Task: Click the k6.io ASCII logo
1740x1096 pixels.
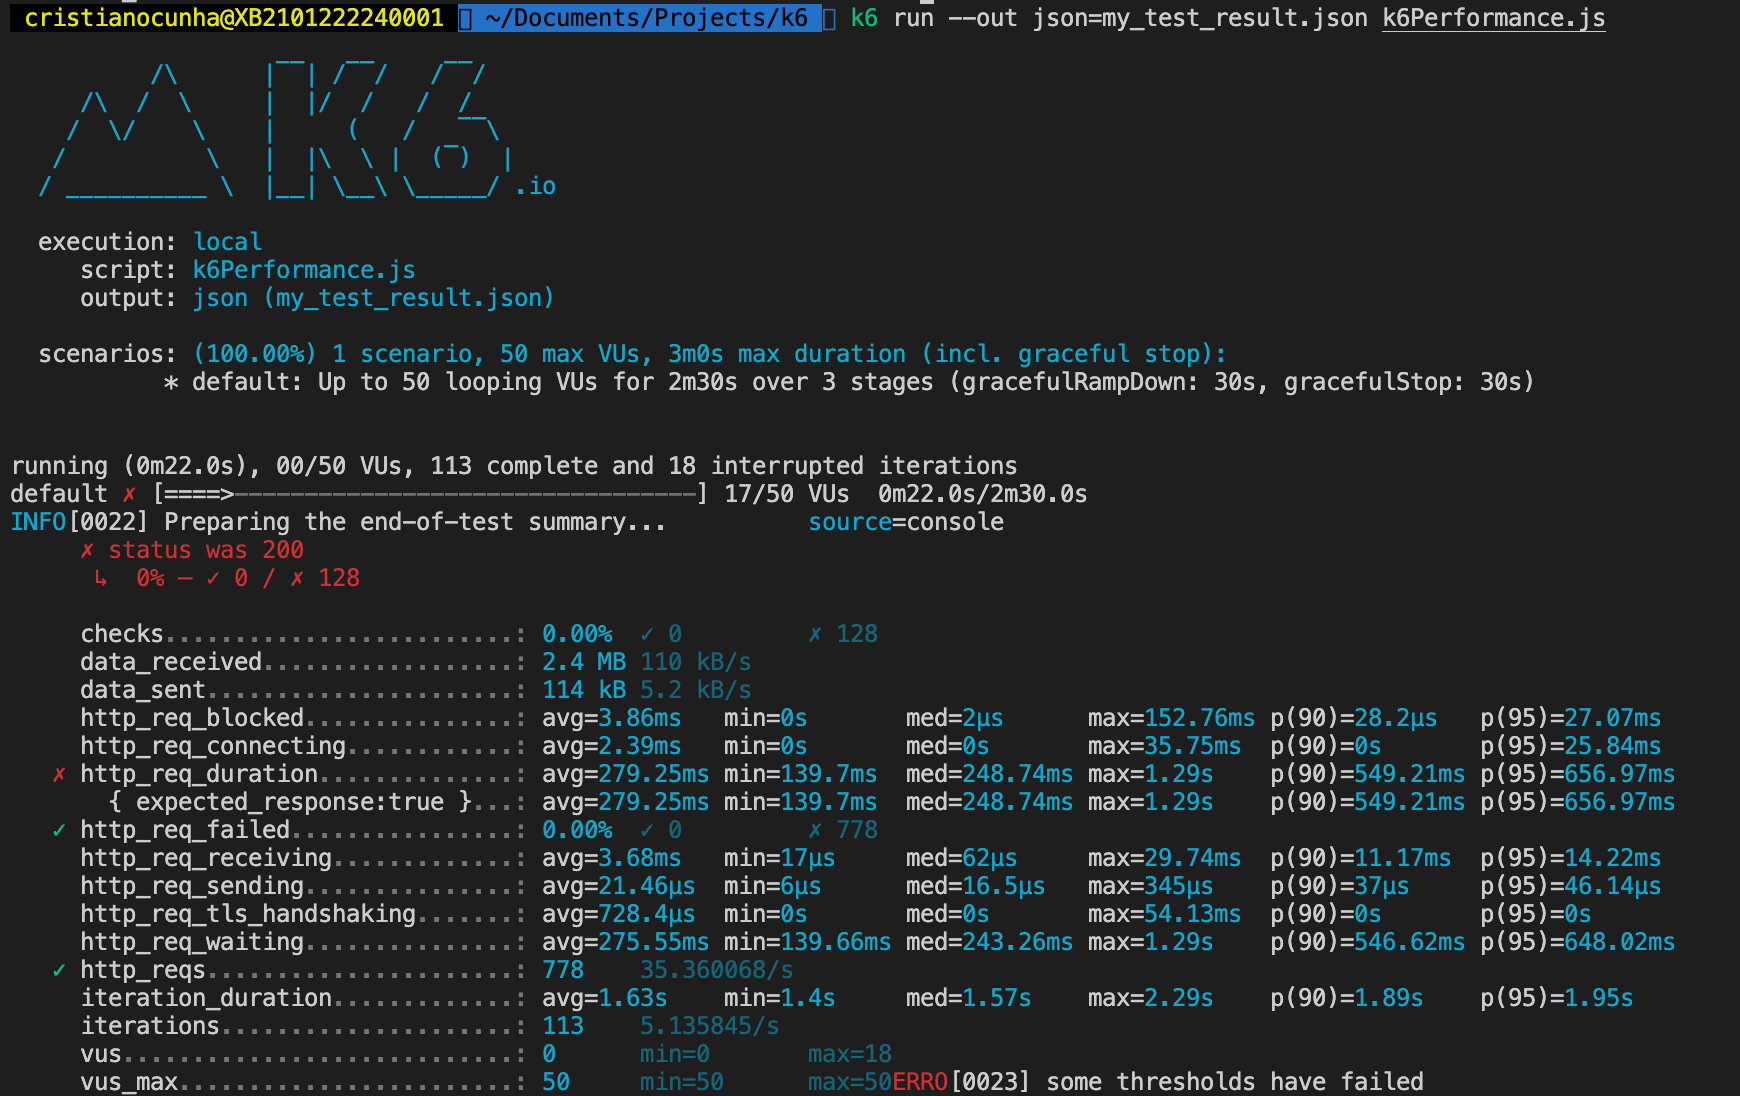Action: (297, 129)
